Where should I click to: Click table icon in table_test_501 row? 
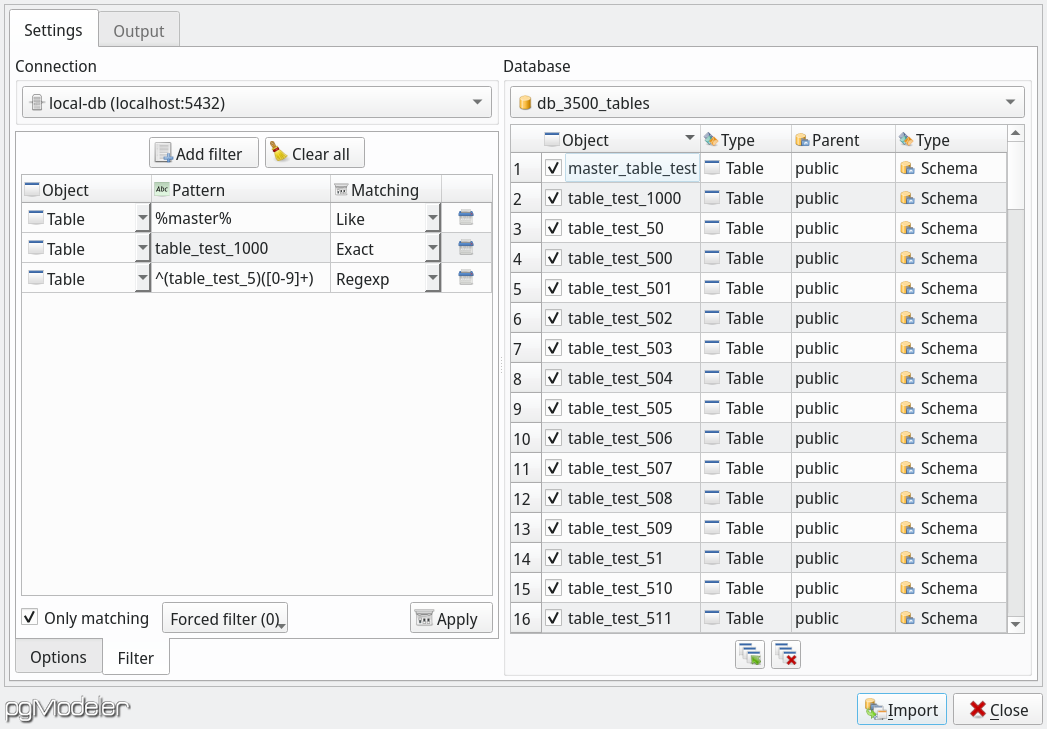point(712,288)
